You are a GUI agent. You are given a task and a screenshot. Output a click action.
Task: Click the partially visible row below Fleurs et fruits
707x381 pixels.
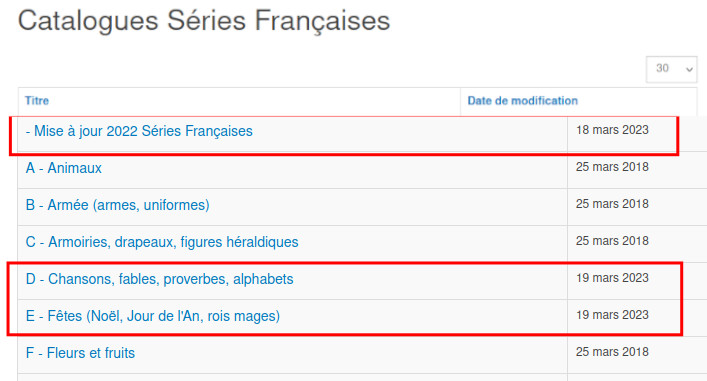[x=362, y=377]
